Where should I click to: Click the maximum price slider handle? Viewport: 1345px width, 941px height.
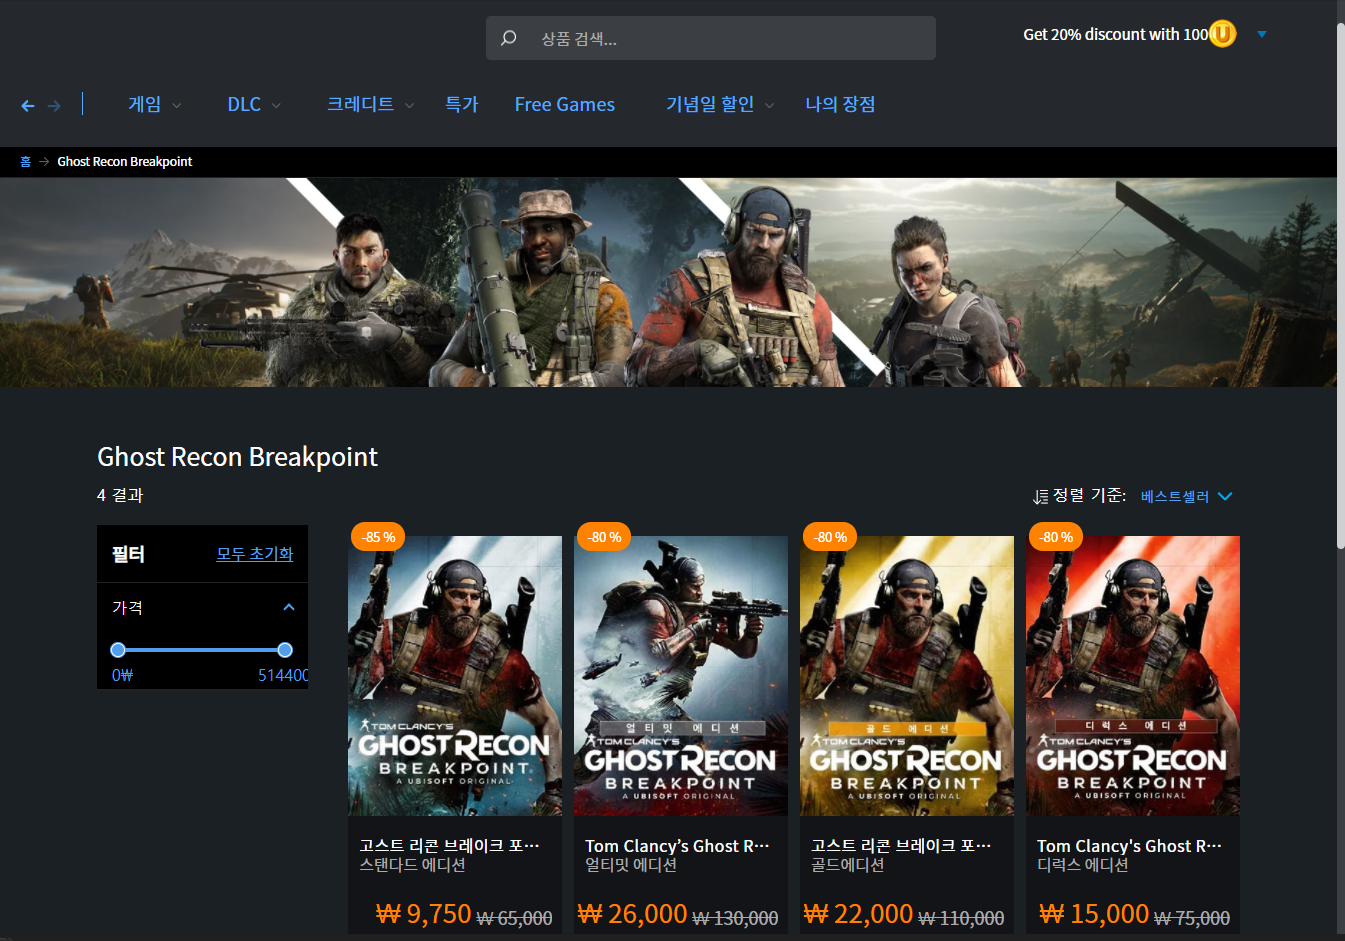point(285,650)
